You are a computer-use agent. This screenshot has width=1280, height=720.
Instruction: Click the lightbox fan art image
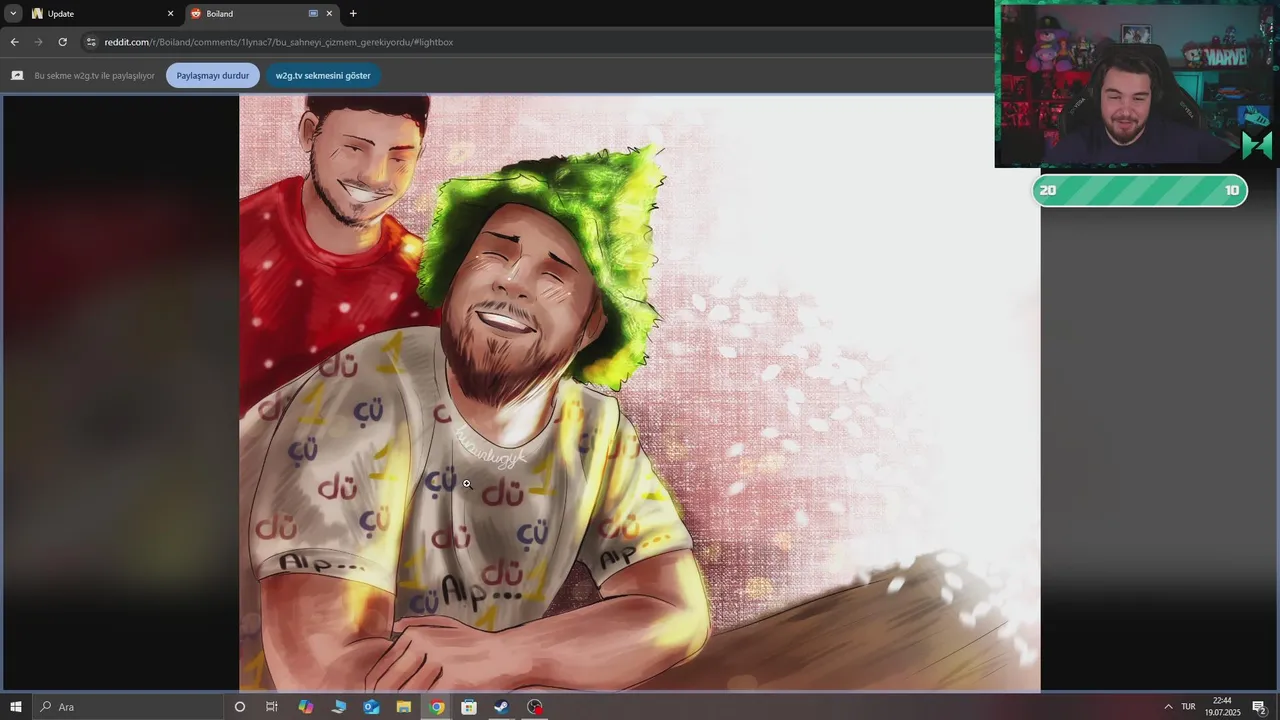640,393
